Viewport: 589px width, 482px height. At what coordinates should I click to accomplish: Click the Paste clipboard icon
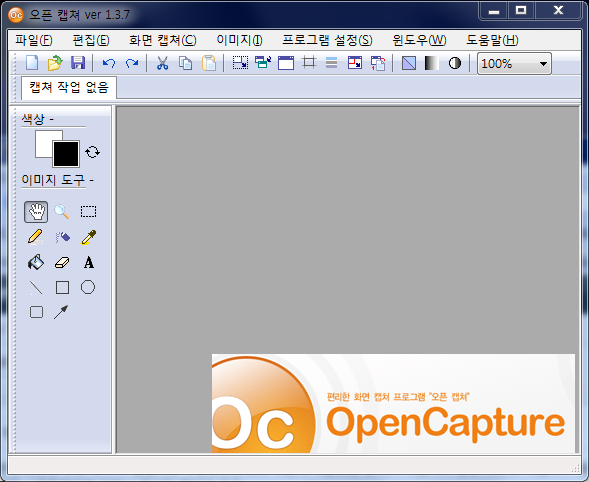point(209,63)
